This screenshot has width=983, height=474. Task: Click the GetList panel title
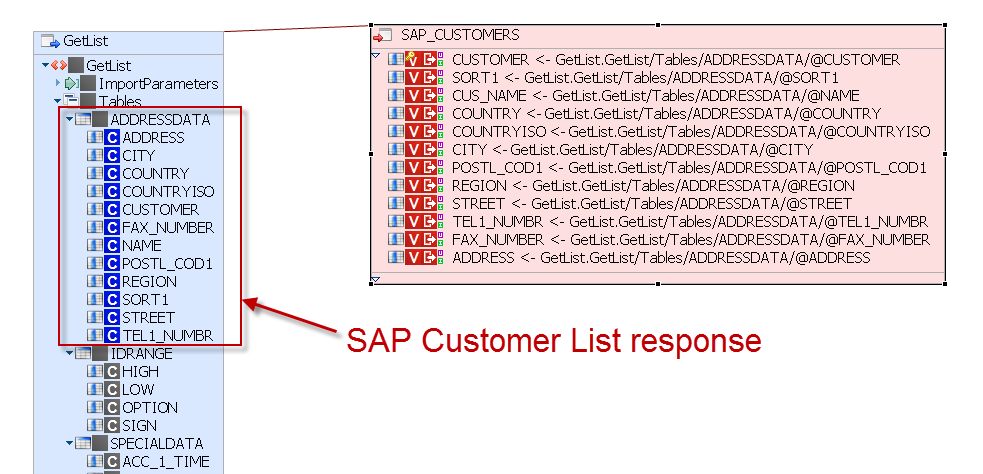tap(86, 41)
